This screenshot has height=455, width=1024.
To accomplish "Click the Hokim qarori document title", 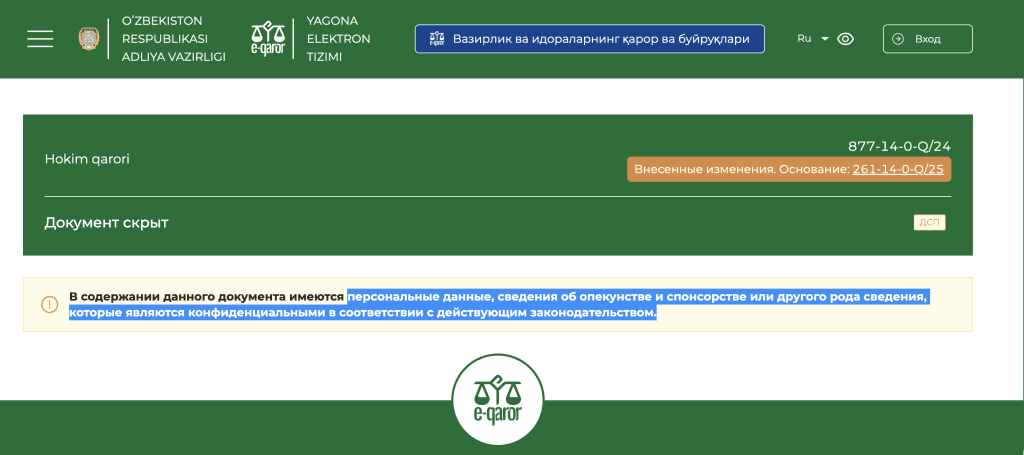I will 87,159.
